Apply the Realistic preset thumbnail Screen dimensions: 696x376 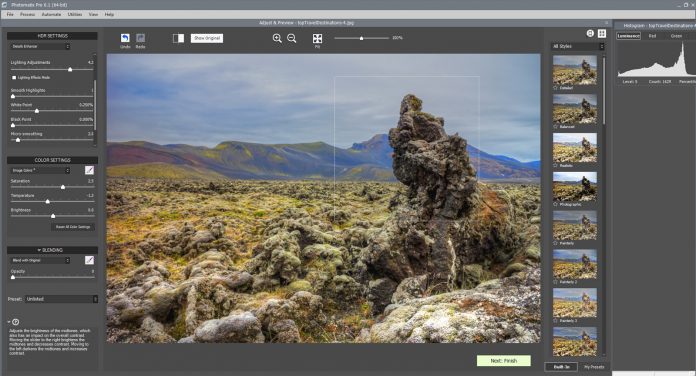click(575, 147)
